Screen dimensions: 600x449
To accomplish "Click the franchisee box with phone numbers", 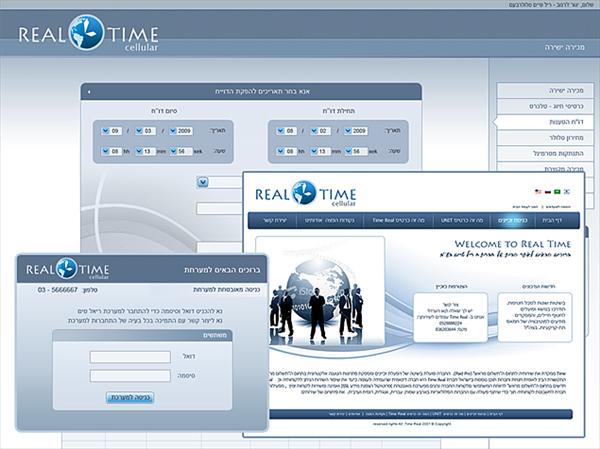I will 450,317.
